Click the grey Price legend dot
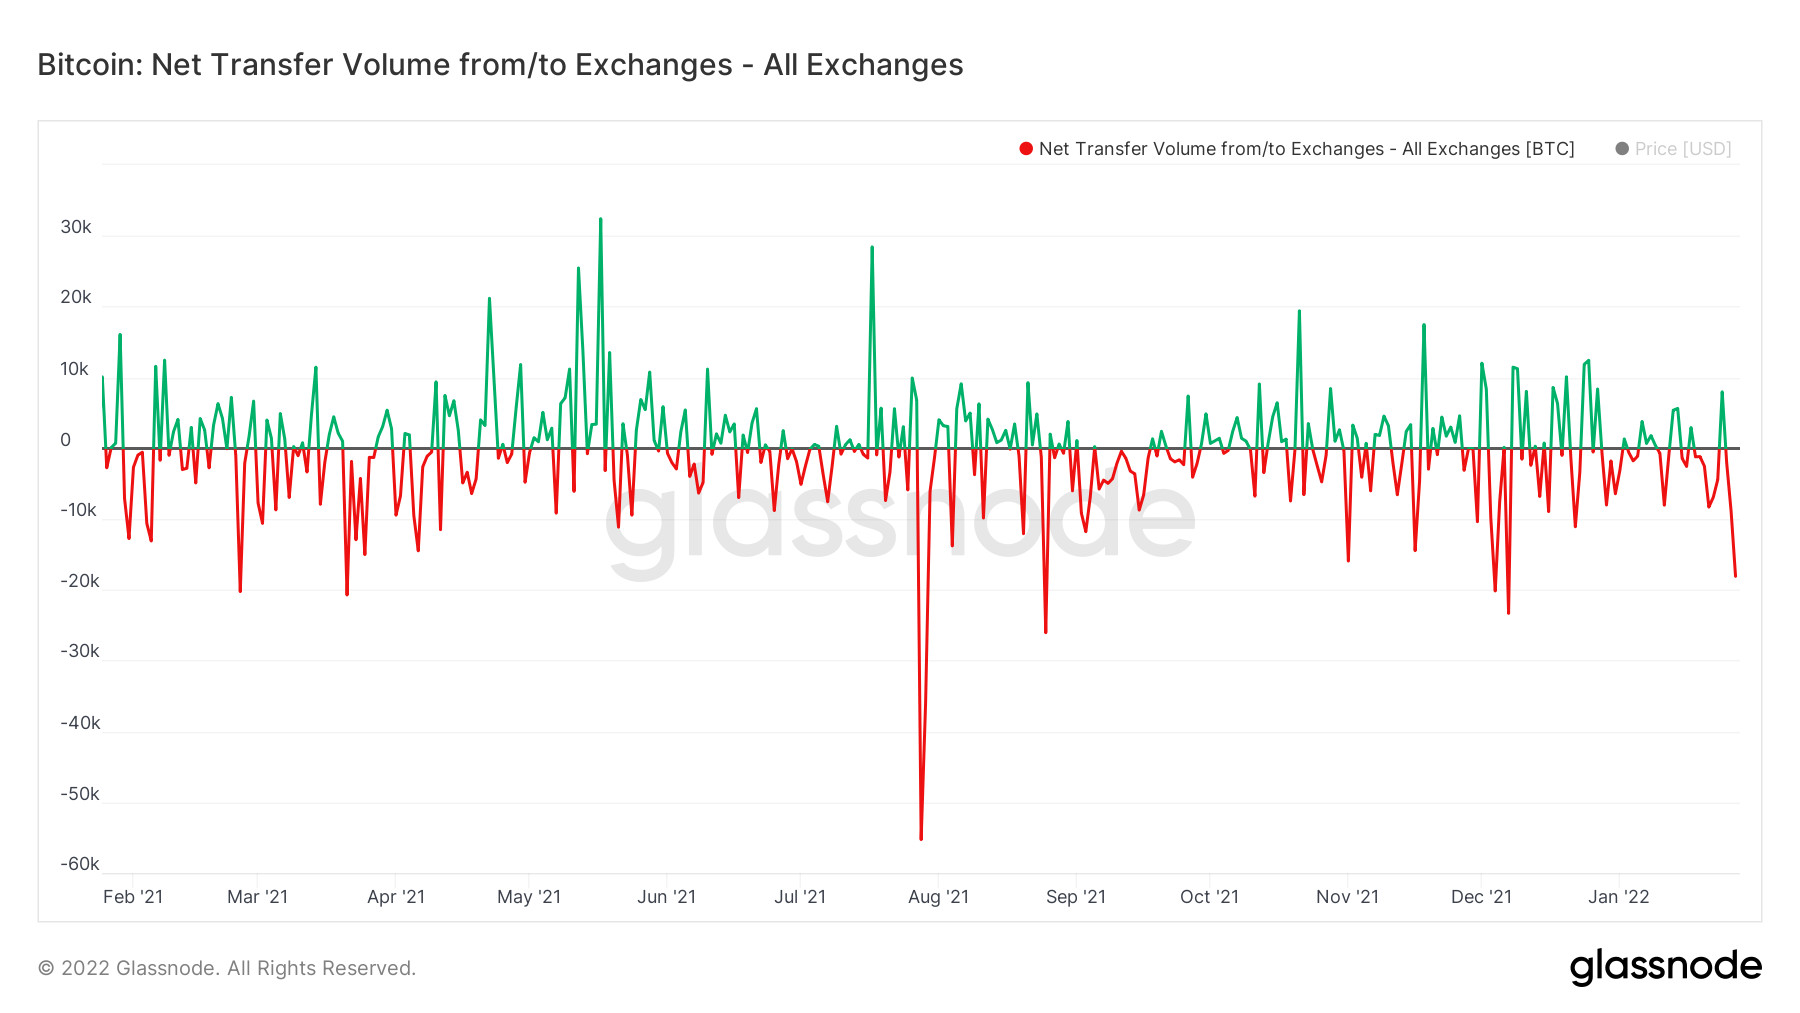Viewport: 1800px width, 1013px height. [1622, 149]
